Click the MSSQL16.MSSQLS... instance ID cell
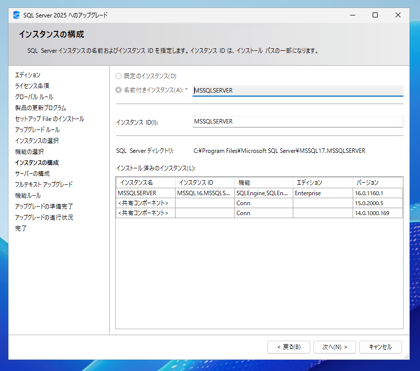Viewport: 420px width, 371px height. coord(205,193)
